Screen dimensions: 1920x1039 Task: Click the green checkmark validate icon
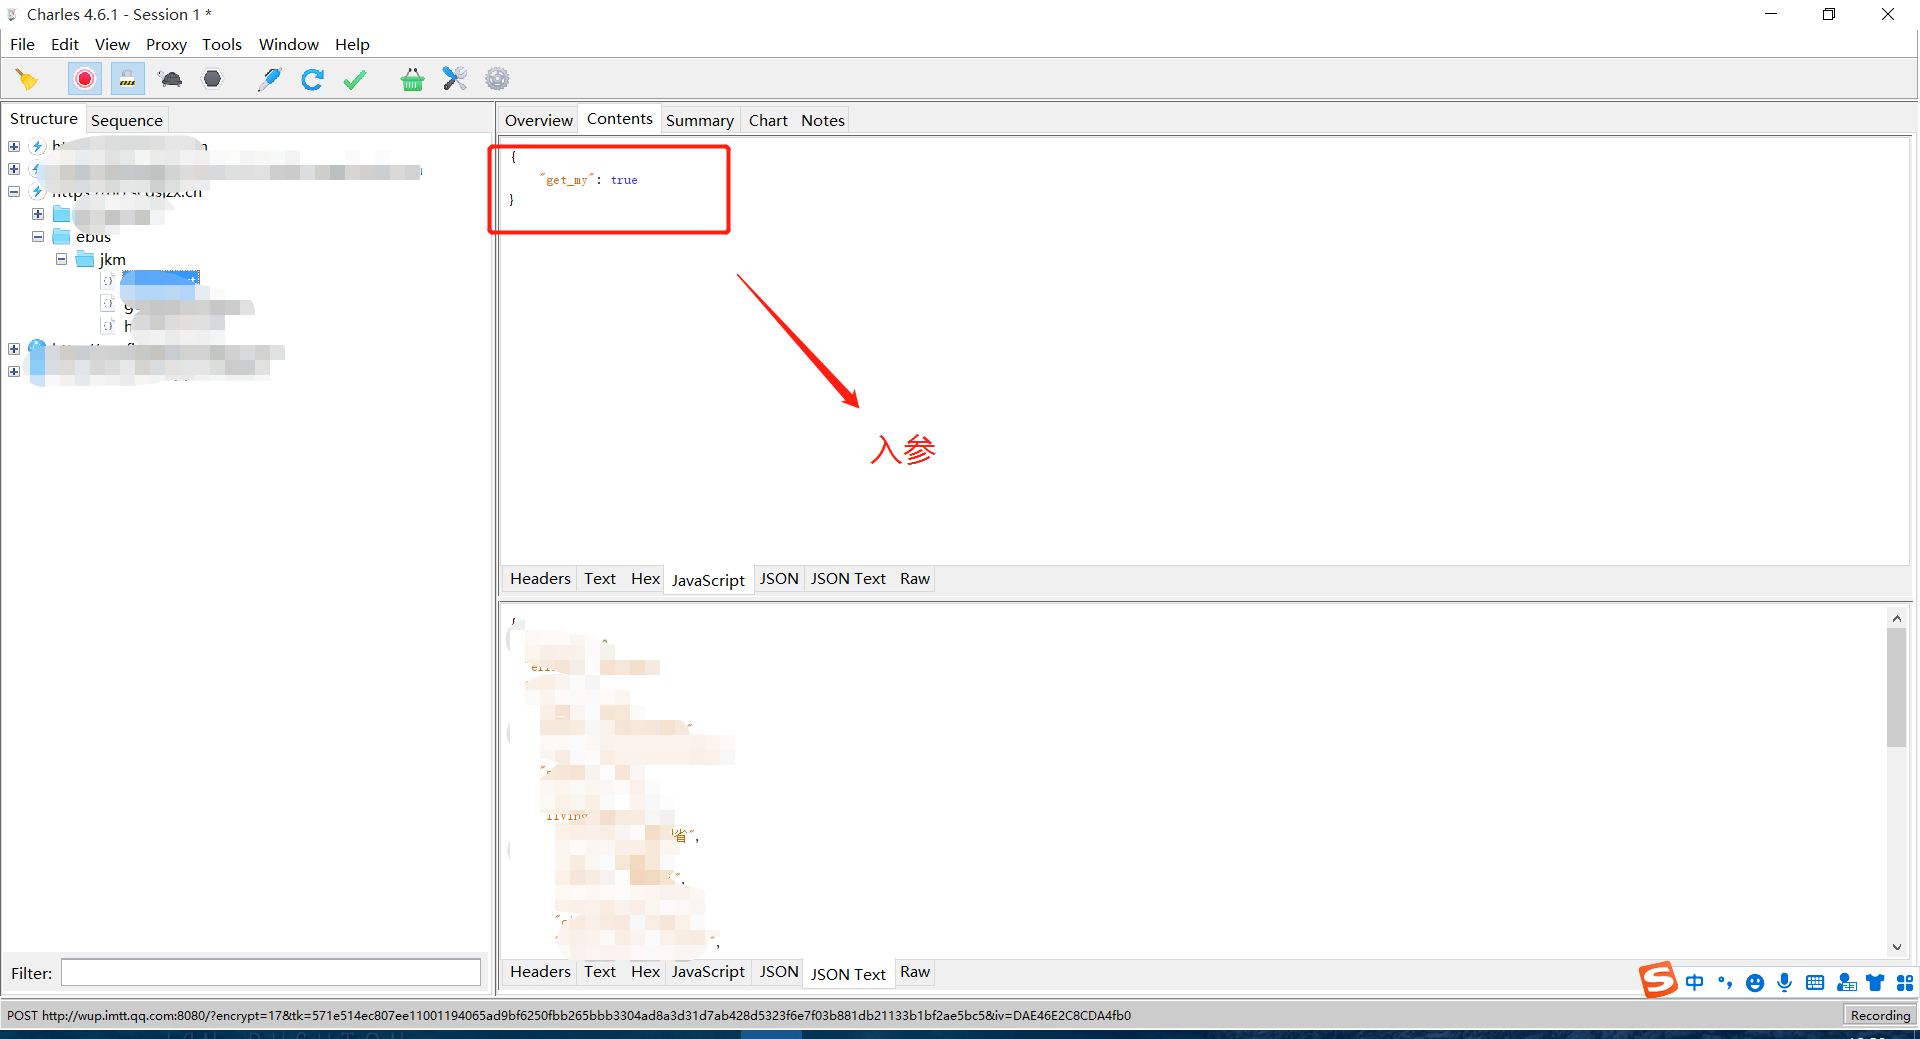tap(355, 79)
